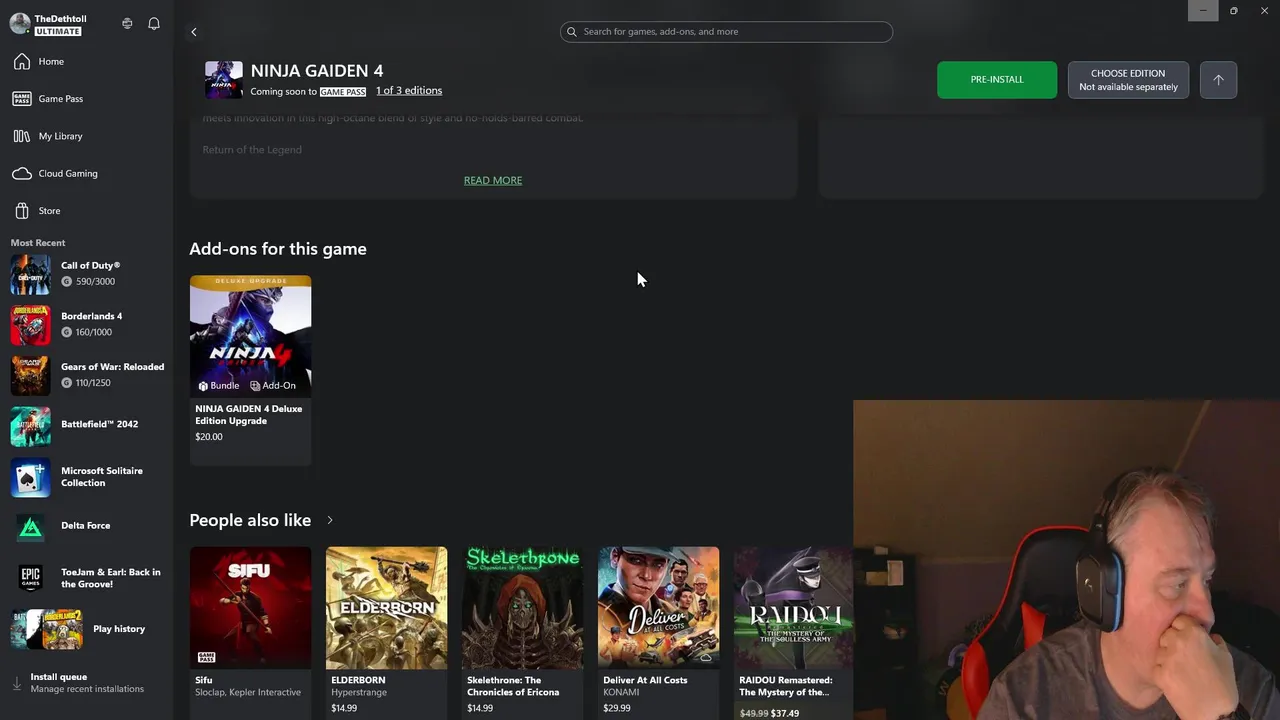Open TheDethtoll profile avatar
The height and width of the screenshot is (720, 1280).
(x=20, y=23)
